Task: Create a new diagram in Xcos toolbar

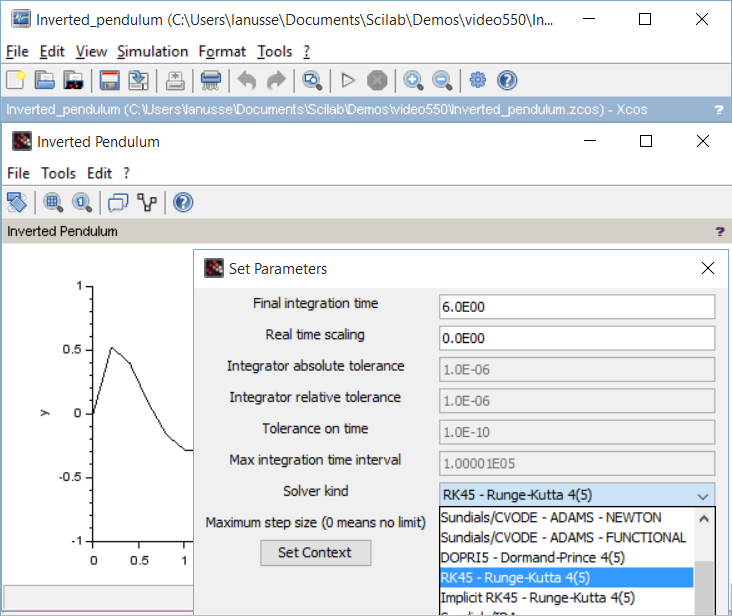Action: pyautogui.click(x=15, y=80)
